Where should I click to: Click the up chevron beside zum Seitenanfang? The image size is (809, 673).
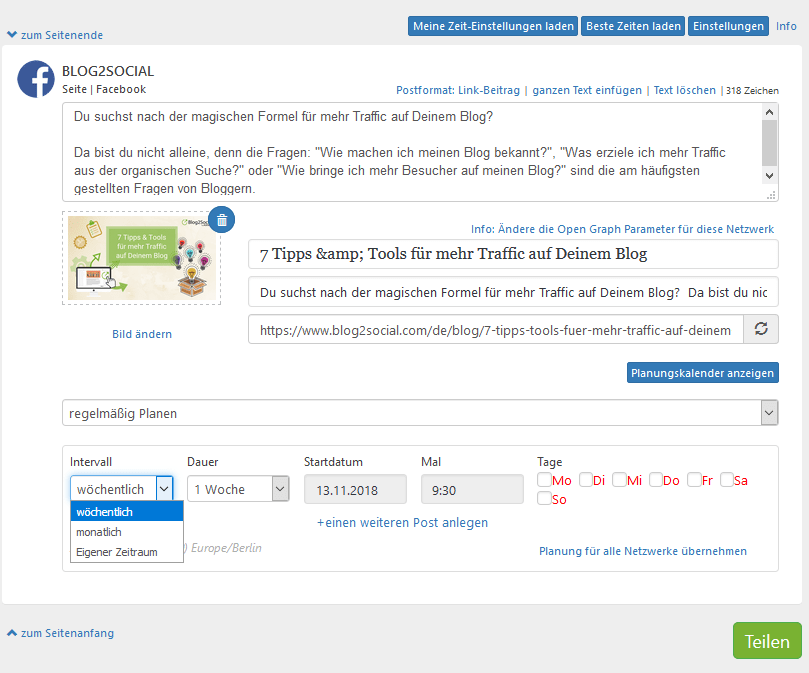point(12,633)
